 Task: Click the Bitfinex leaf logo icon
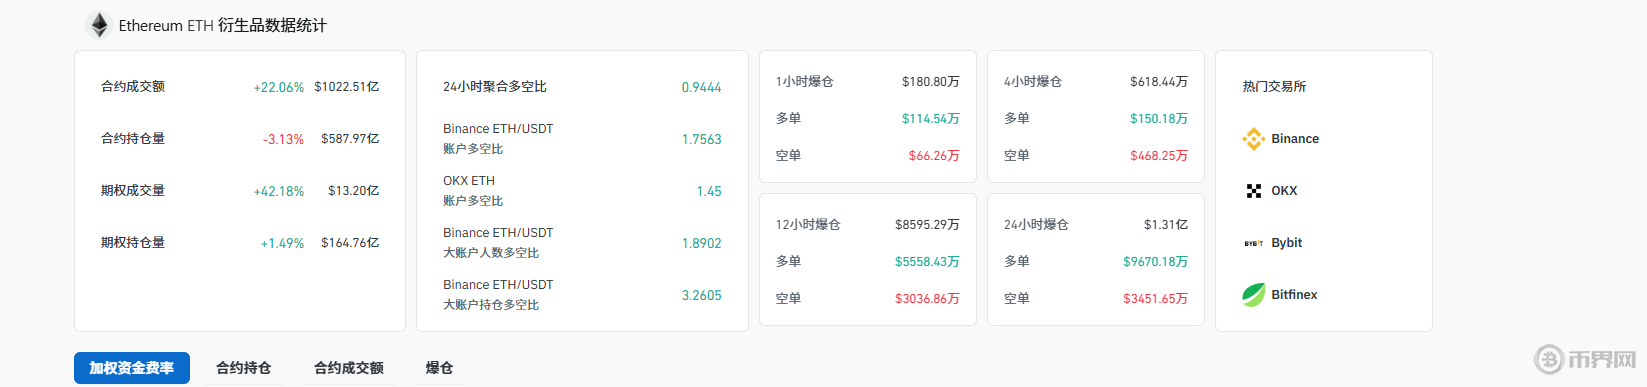(x=1253, y=295)
